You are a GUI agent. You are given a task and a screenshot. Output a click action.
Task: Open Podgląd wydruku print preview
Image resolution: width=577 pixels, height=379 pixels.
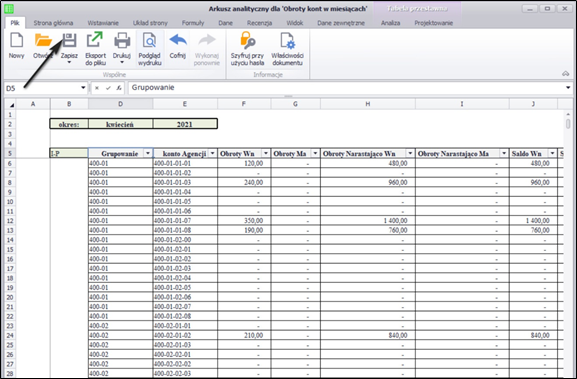tap(149, 40)
